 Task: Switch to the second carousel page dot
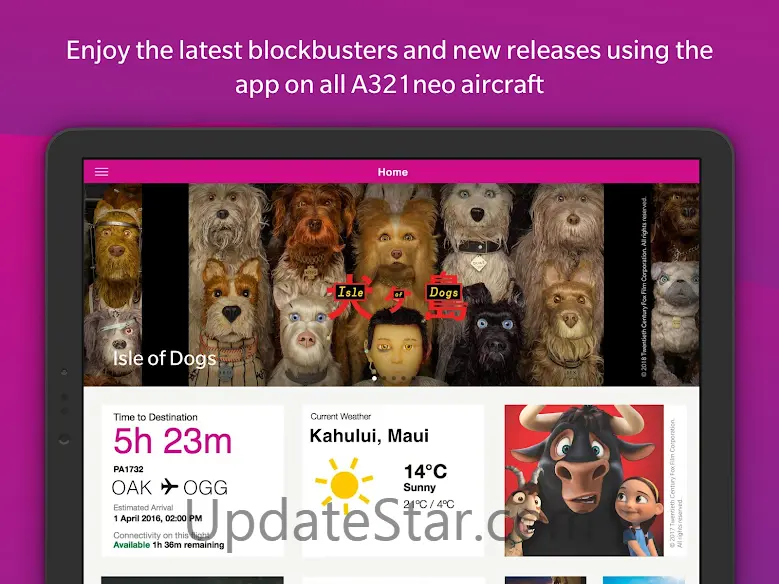point(384,378)
